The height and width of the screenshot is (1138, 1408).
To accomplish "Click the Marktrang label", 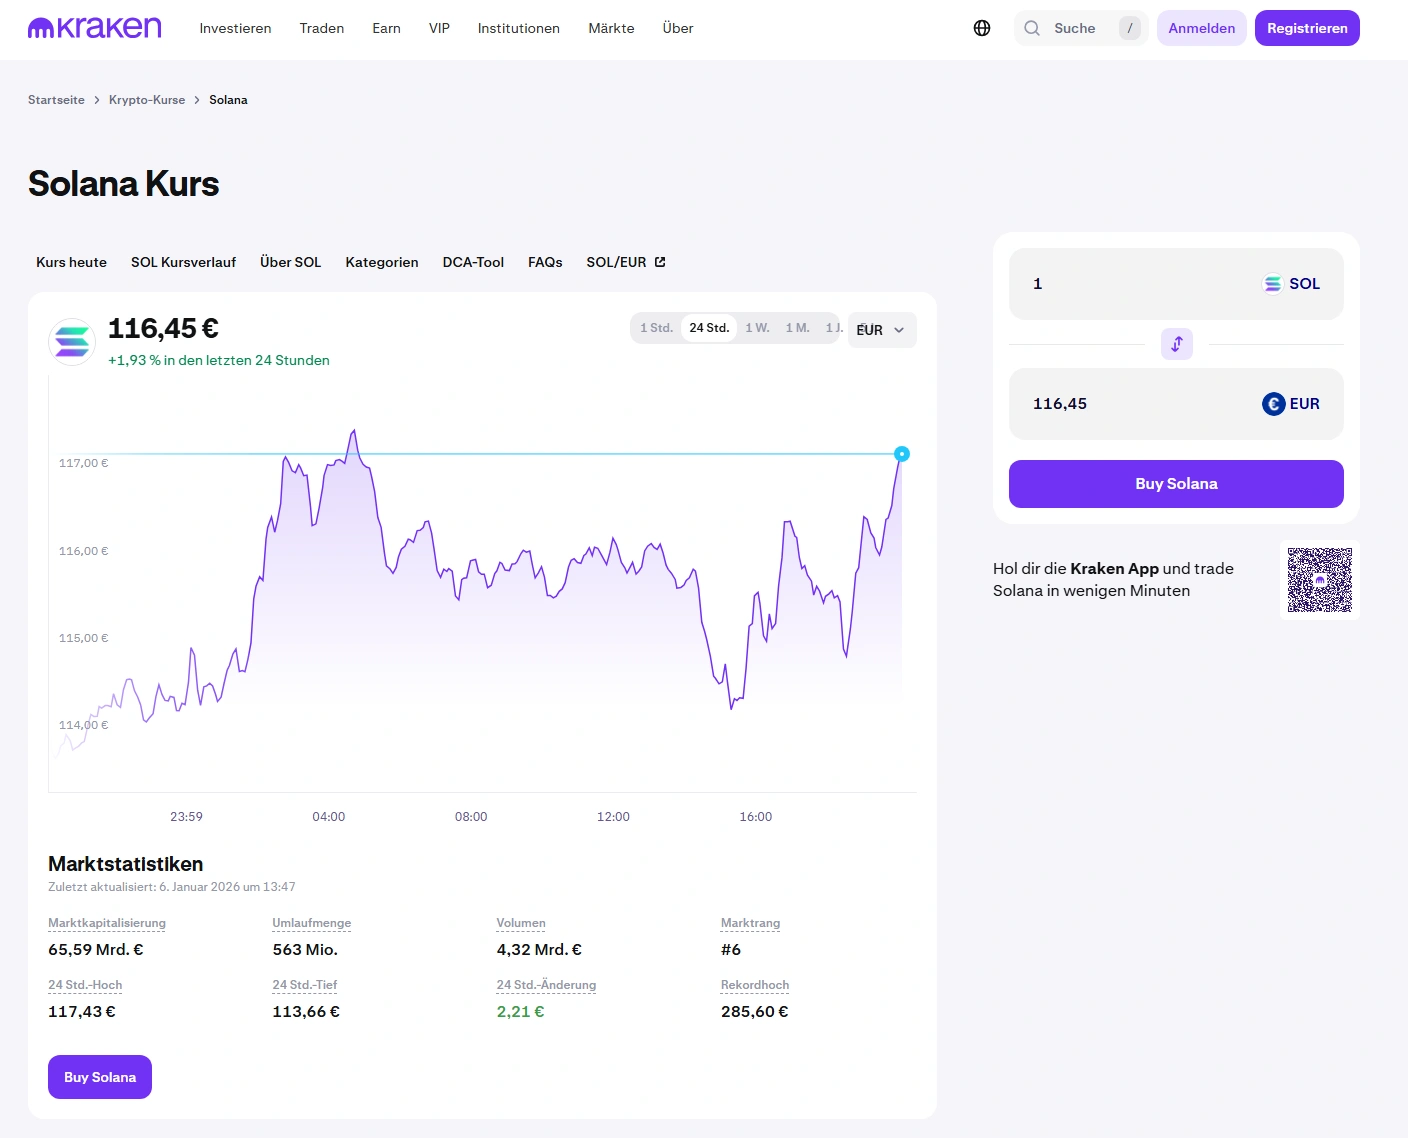I will click(x=750, y=923).
